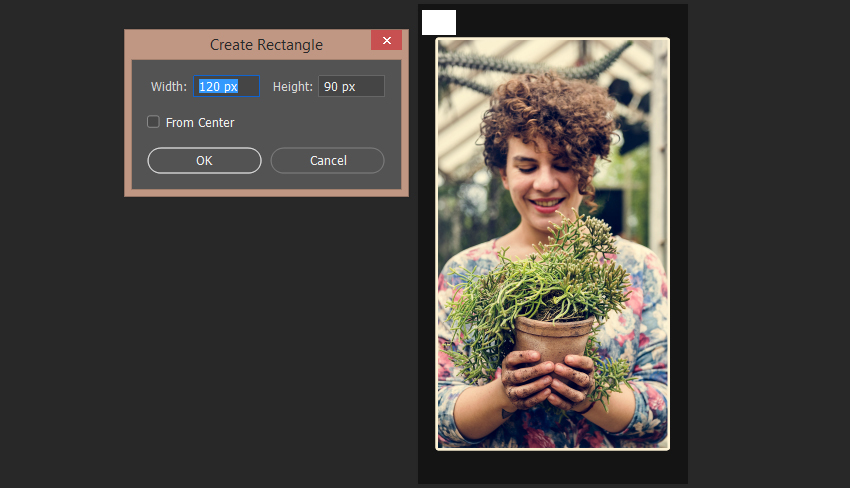Screen dimensions: 850x488
Task: Close the Create Rectangle dialog with the red X
Action: point(387,40)
